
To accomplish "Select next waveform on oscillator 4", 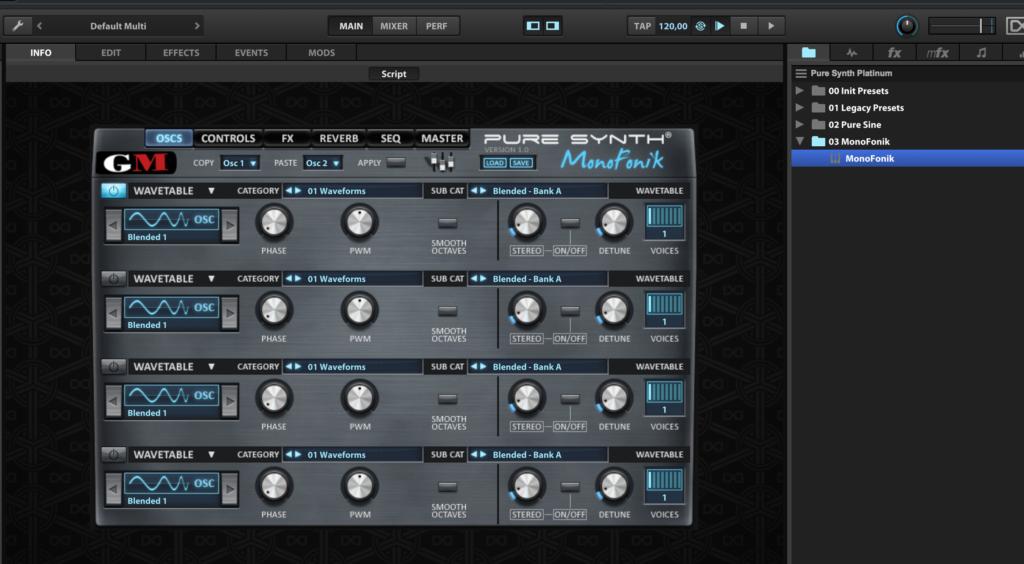I will [229, 490].
